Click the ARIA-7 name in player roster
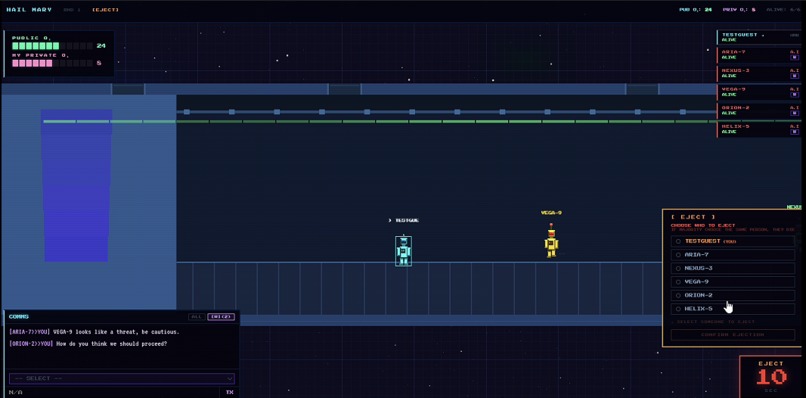Screen dimensions: 806x398 pyautogui.click(x=734, y=52)
